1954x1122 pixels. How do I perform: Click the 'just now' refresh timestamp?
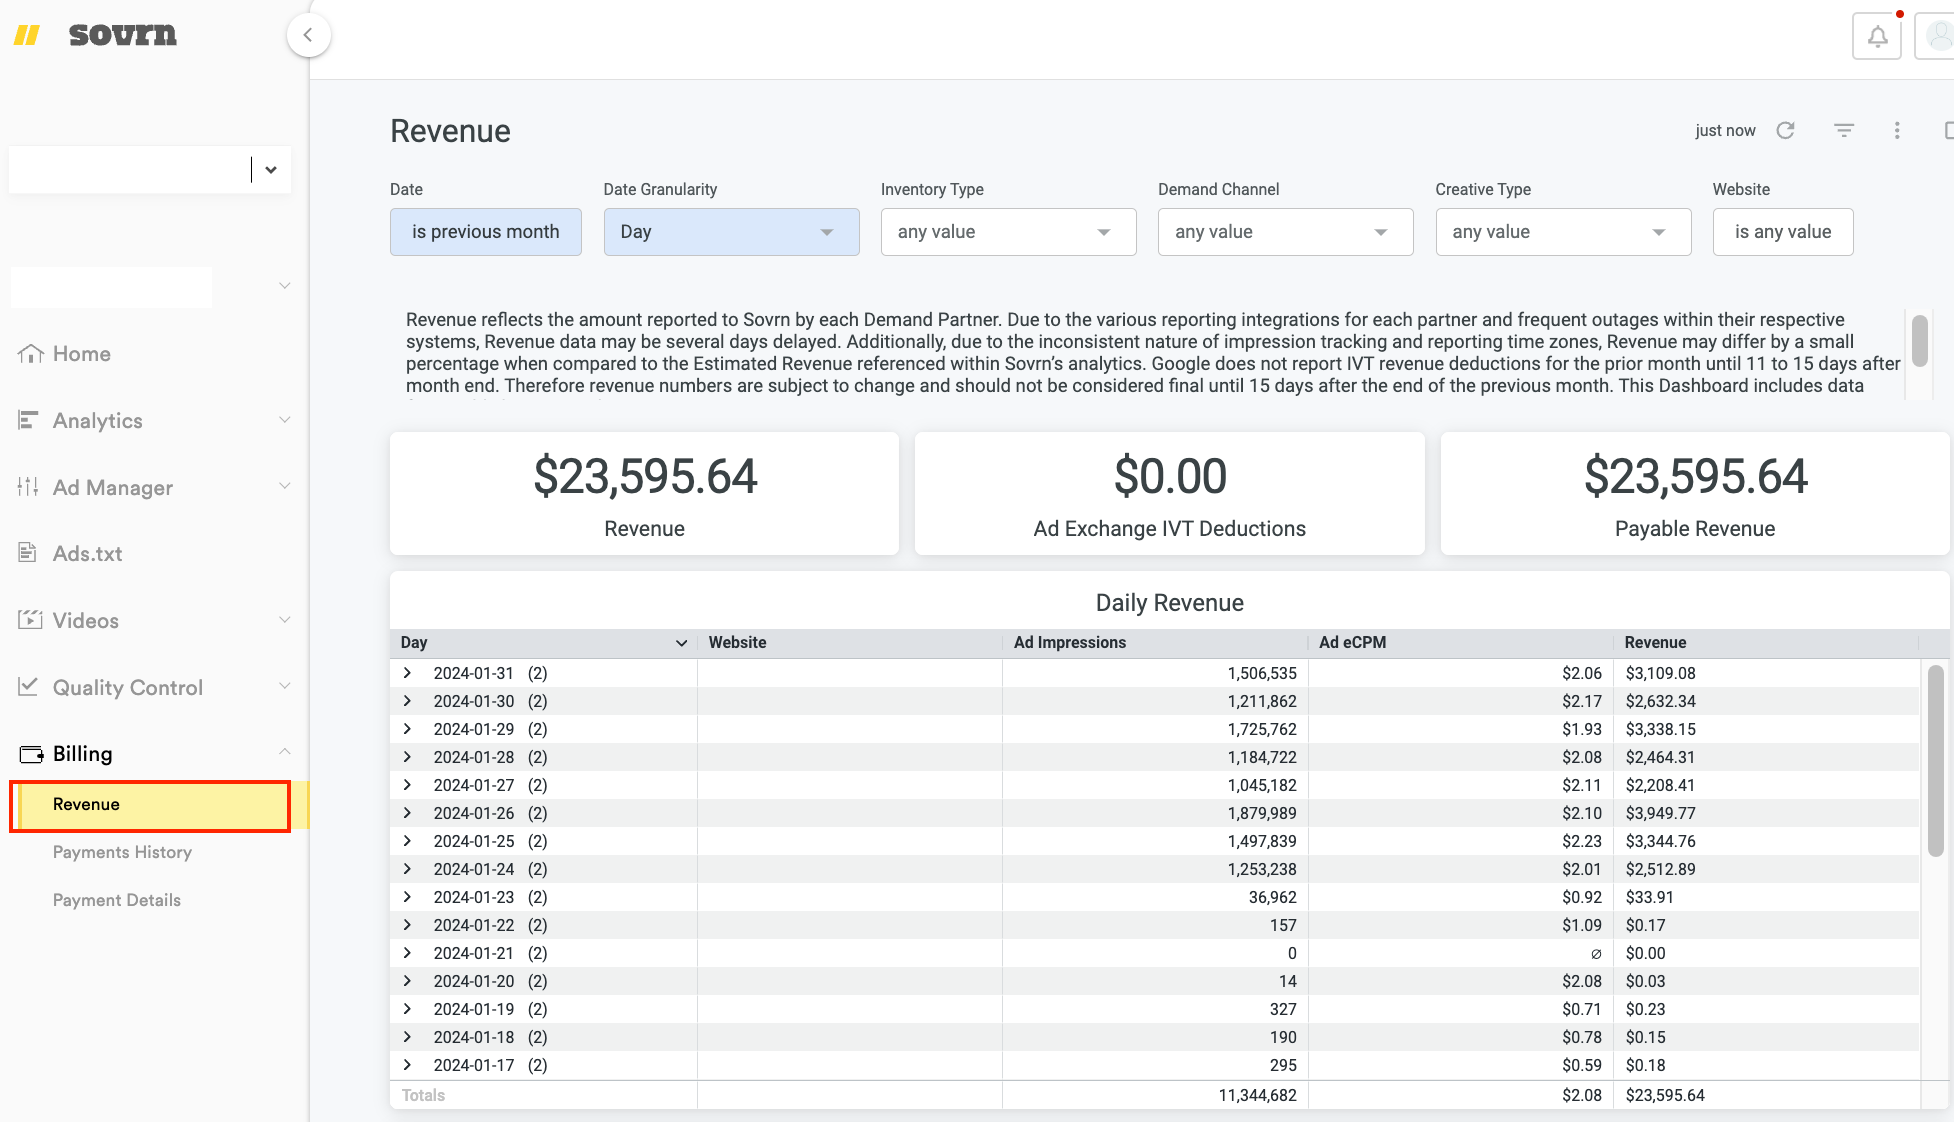point(1725,130)
